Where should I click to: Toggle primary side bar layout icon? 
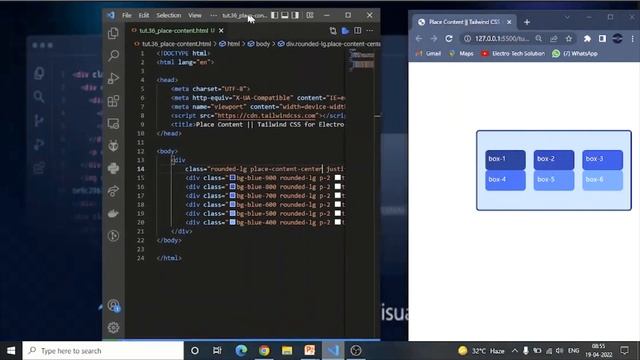click(275, 15)
